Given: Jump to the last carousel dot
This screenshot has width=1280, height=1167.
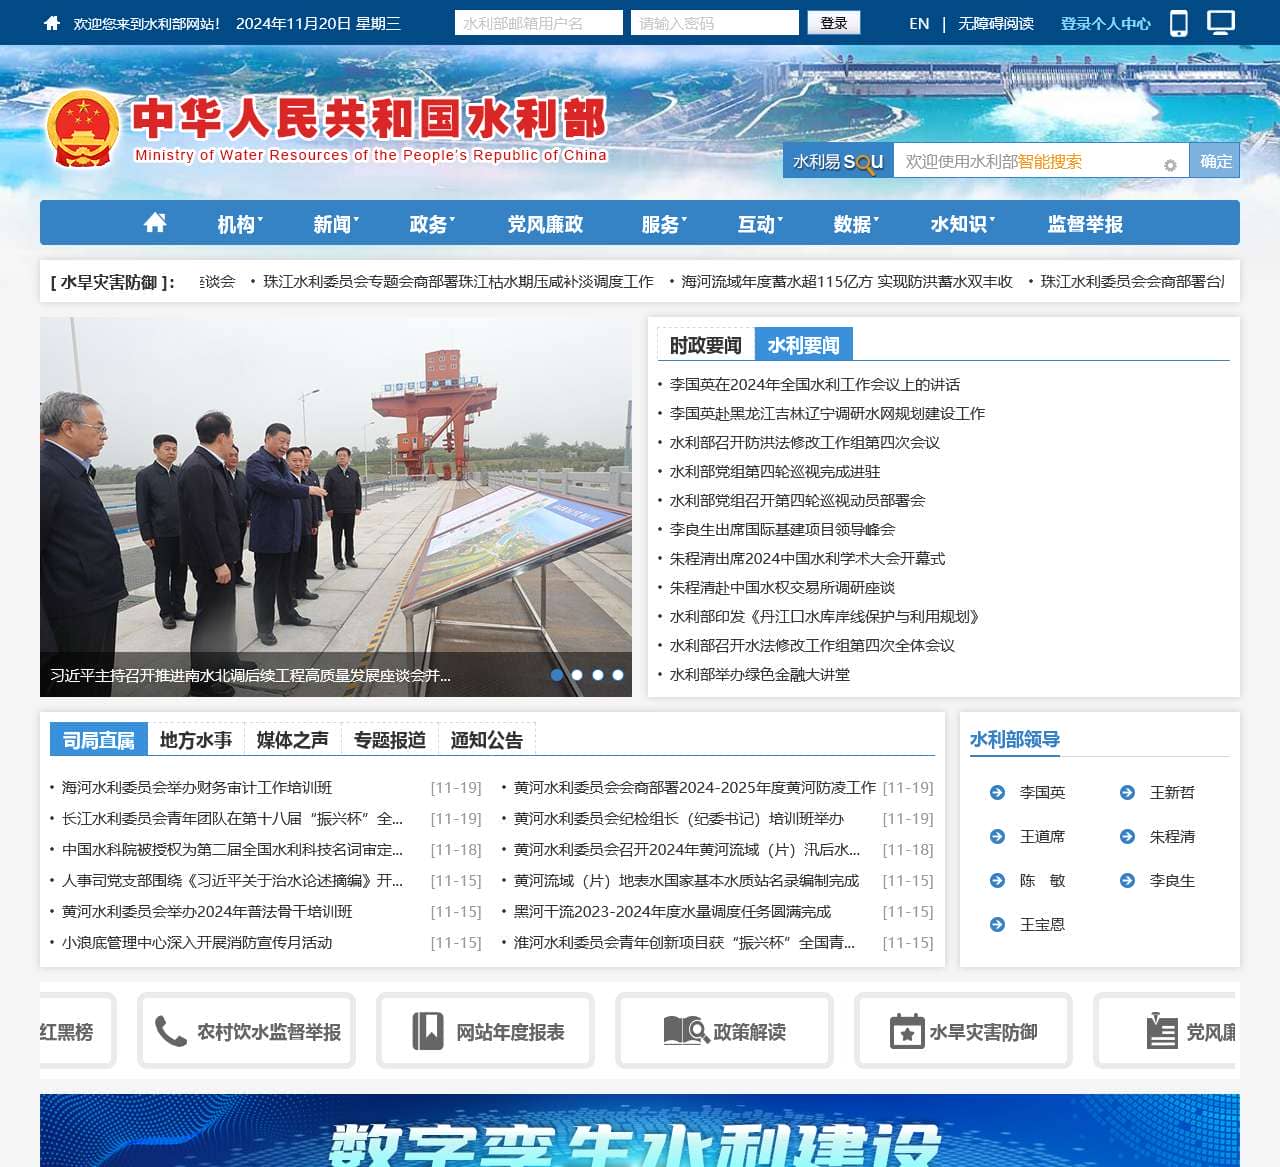Looking at the screenshot, I should (618, 675).
